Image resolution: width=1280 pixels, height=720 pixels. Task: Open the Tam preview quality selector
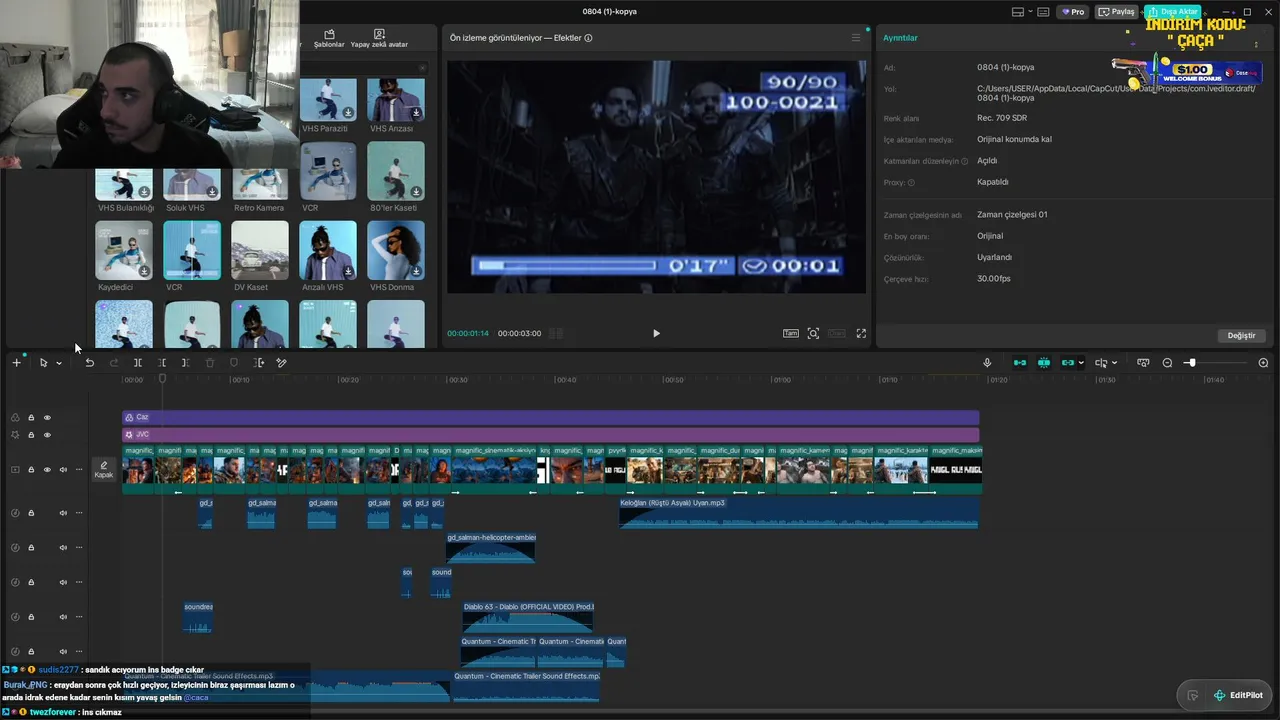(790, 333)
